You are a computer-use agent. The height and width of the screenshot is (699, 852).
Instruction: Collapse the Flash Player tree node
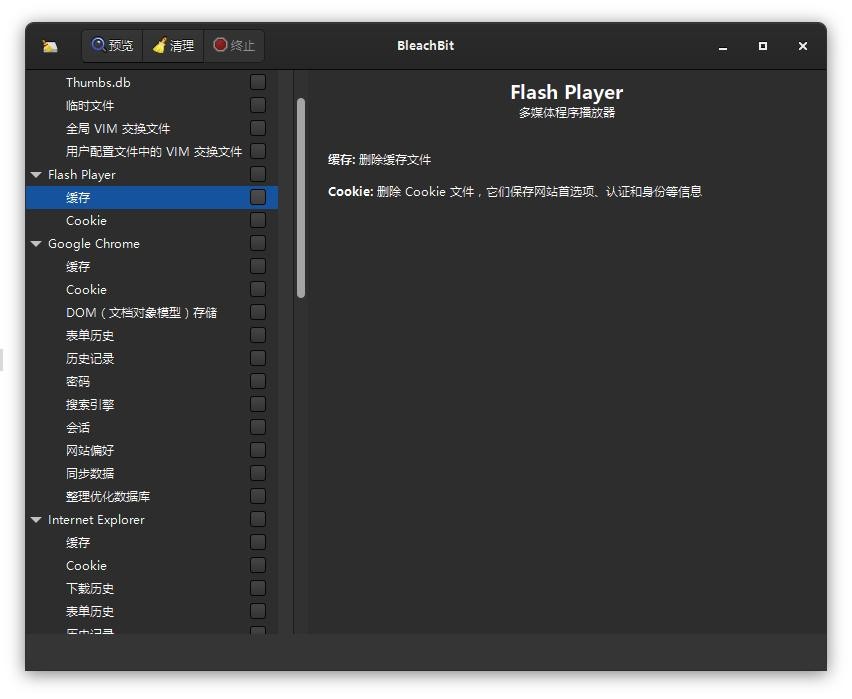36,175
